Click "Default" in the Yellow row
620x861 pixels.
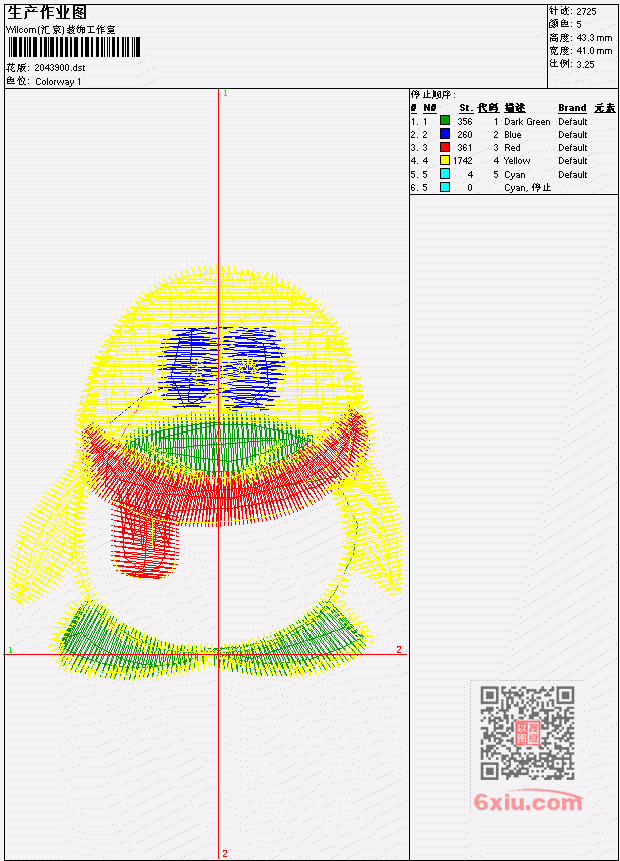(x=573, y=161)
